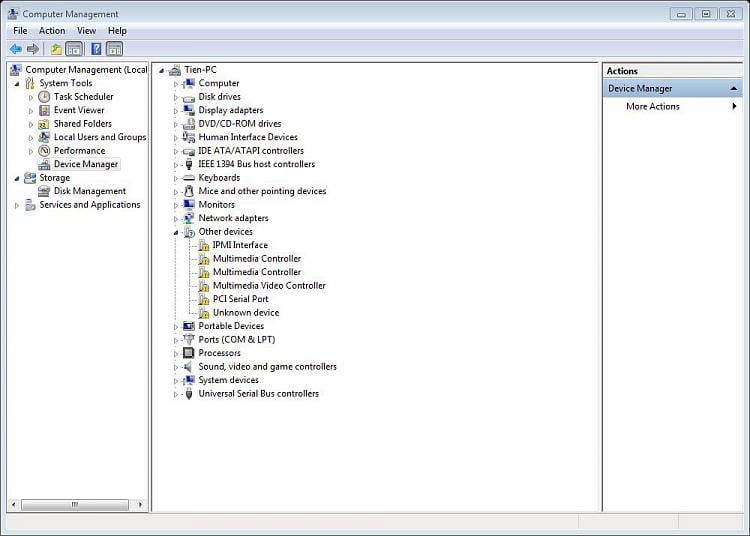750x536 pixels.
Task: Click the IPMI Interface warning icon
Action: [204, 245]
